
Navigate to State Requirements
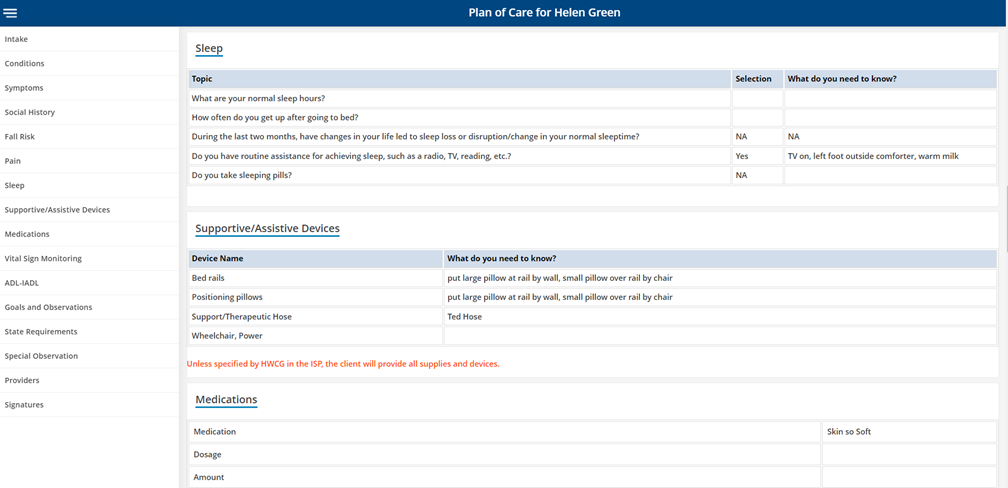pyautogui.click(x=41, y=331)
